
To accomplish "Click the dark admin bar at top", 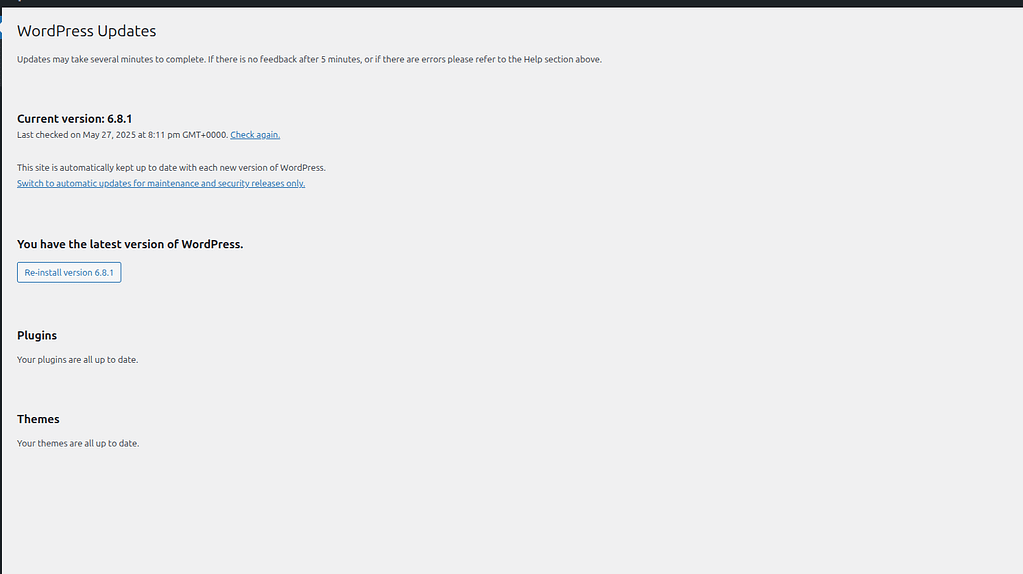I will [500, 3].
